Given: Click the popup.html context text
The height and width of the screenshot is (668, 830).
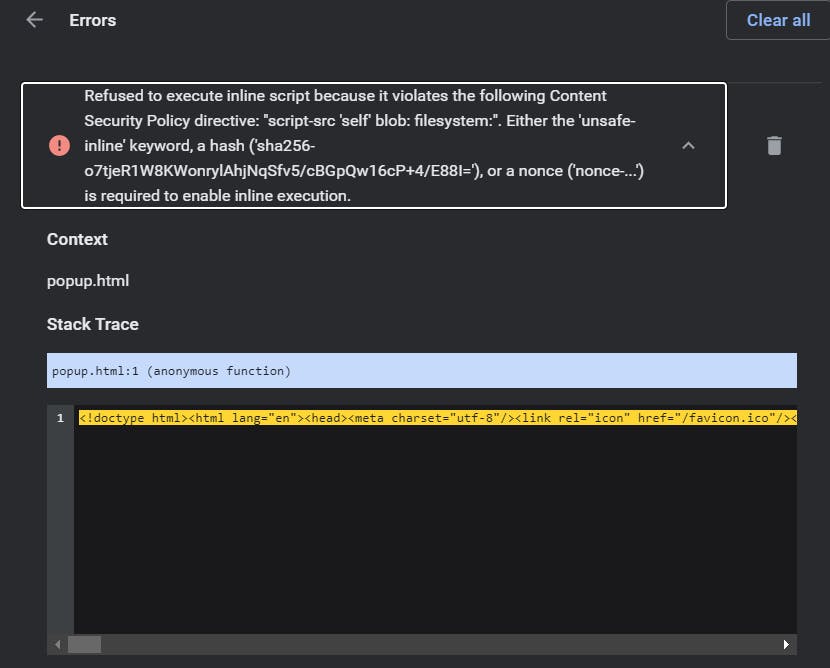Looking at the screenshot, I should pyautogui.click(x=88, y=281).
